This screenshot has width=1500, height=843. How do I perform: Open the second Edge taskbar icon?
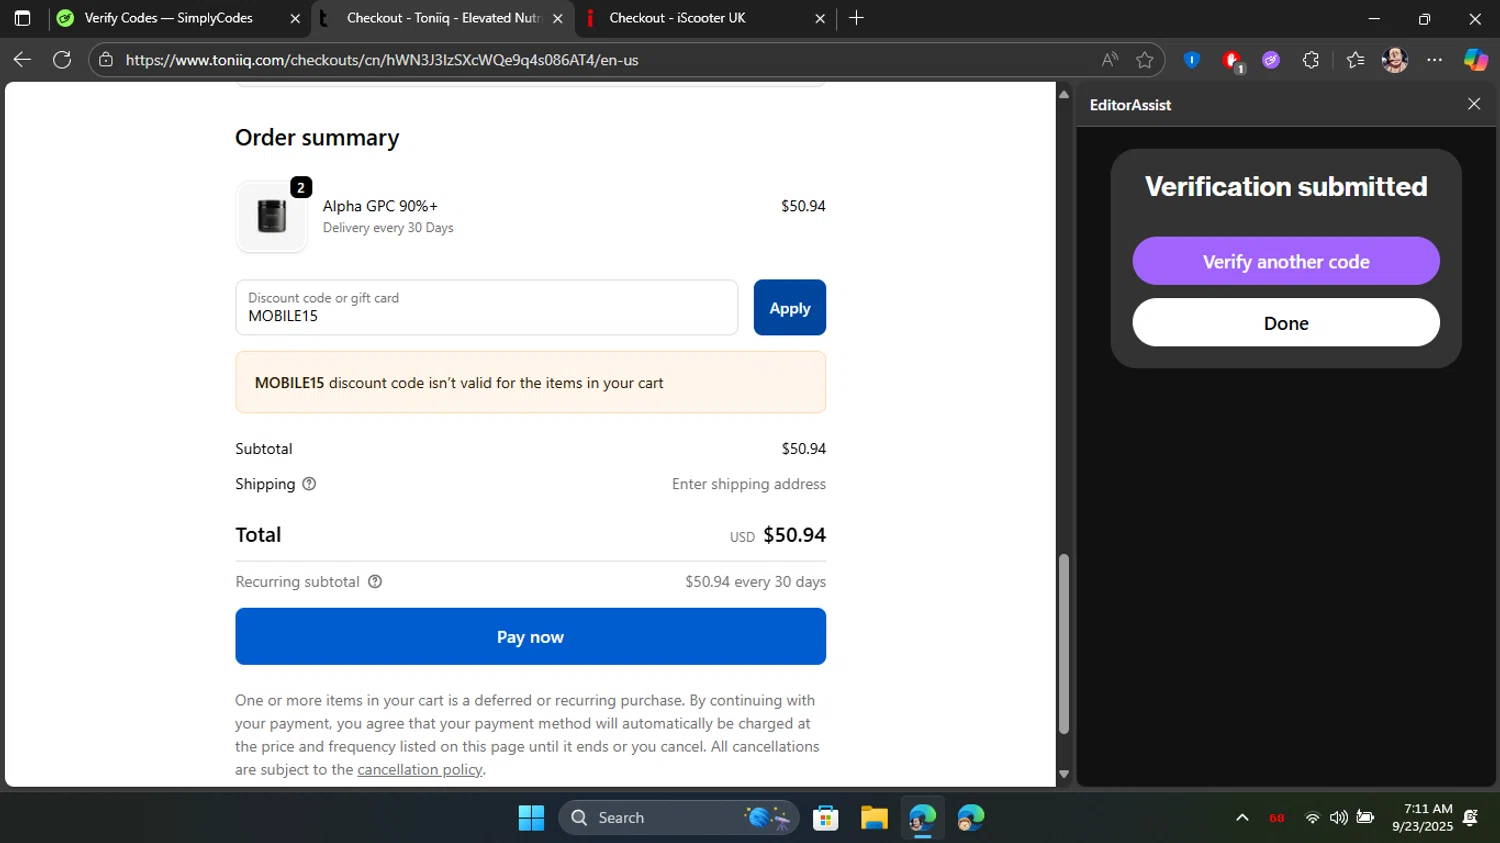[x=970, y=818]
